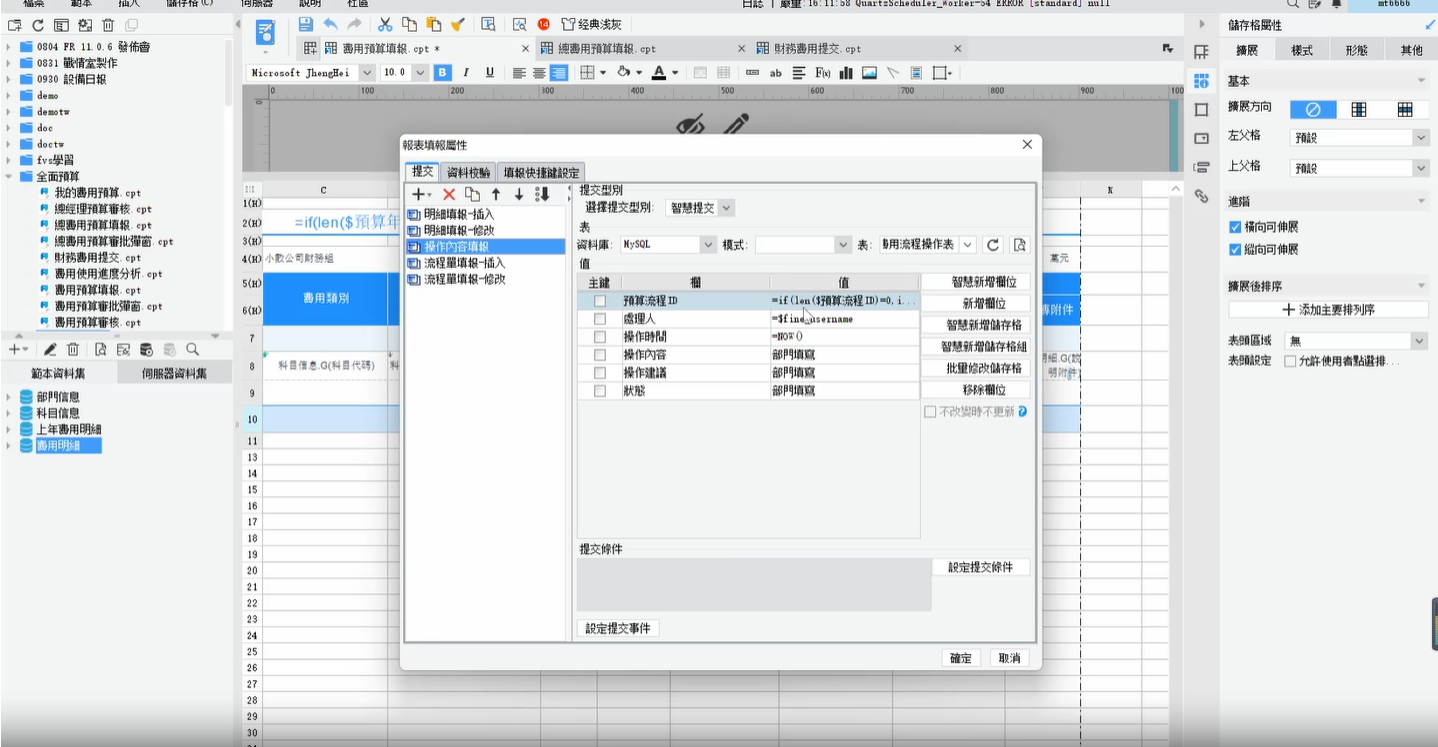This screenshot has width=1438, height=747.
Task: Edit selected dataset with pencil icon
Action: tap(50, 349)
